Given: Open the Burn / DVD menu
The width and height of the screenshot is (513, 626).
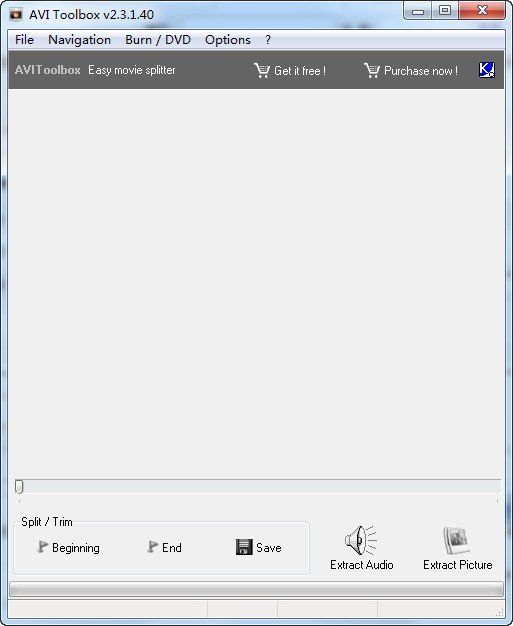Looking at the screenshot, I should tap(158, 40).
